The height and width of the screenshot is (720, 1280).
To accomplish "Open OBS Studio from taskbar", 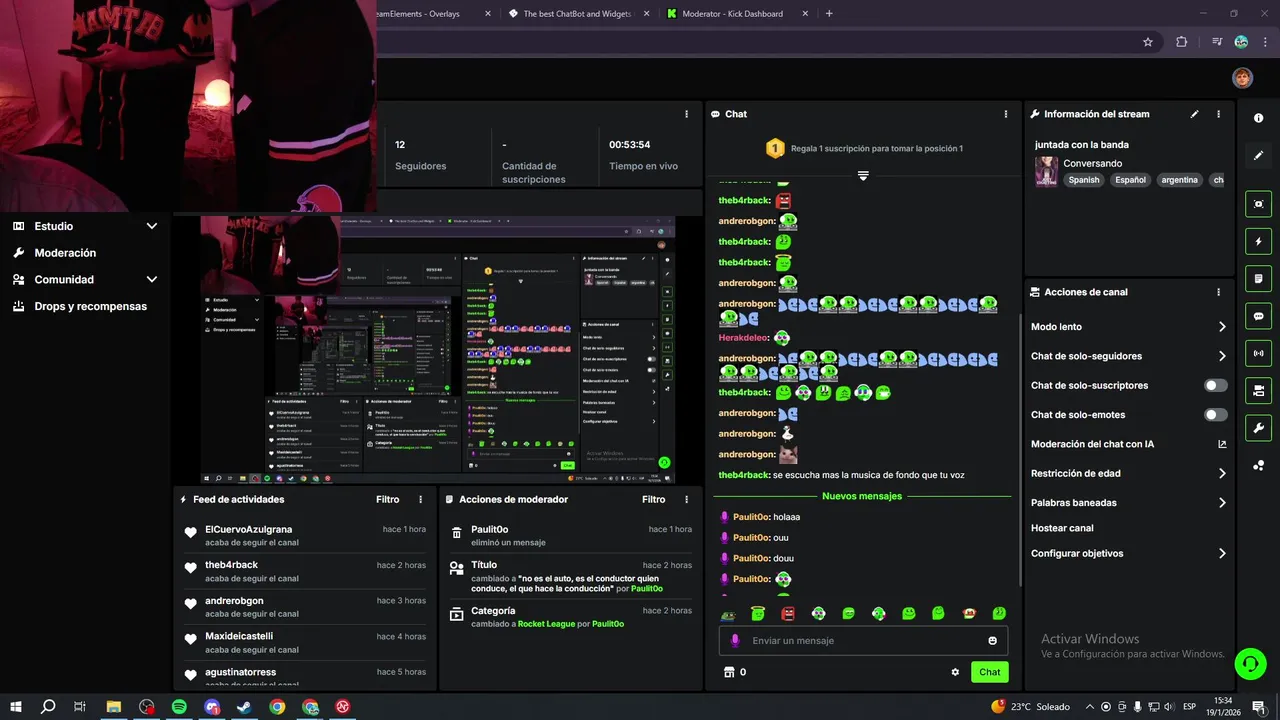I will [147, 707].
